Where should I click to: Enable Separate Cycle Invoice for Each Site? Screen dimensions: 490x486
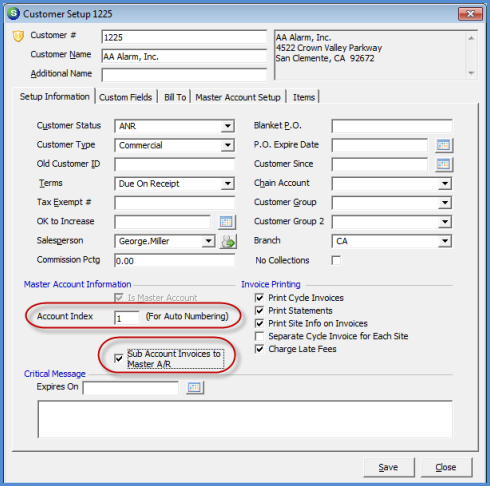[x=259, y=336]
